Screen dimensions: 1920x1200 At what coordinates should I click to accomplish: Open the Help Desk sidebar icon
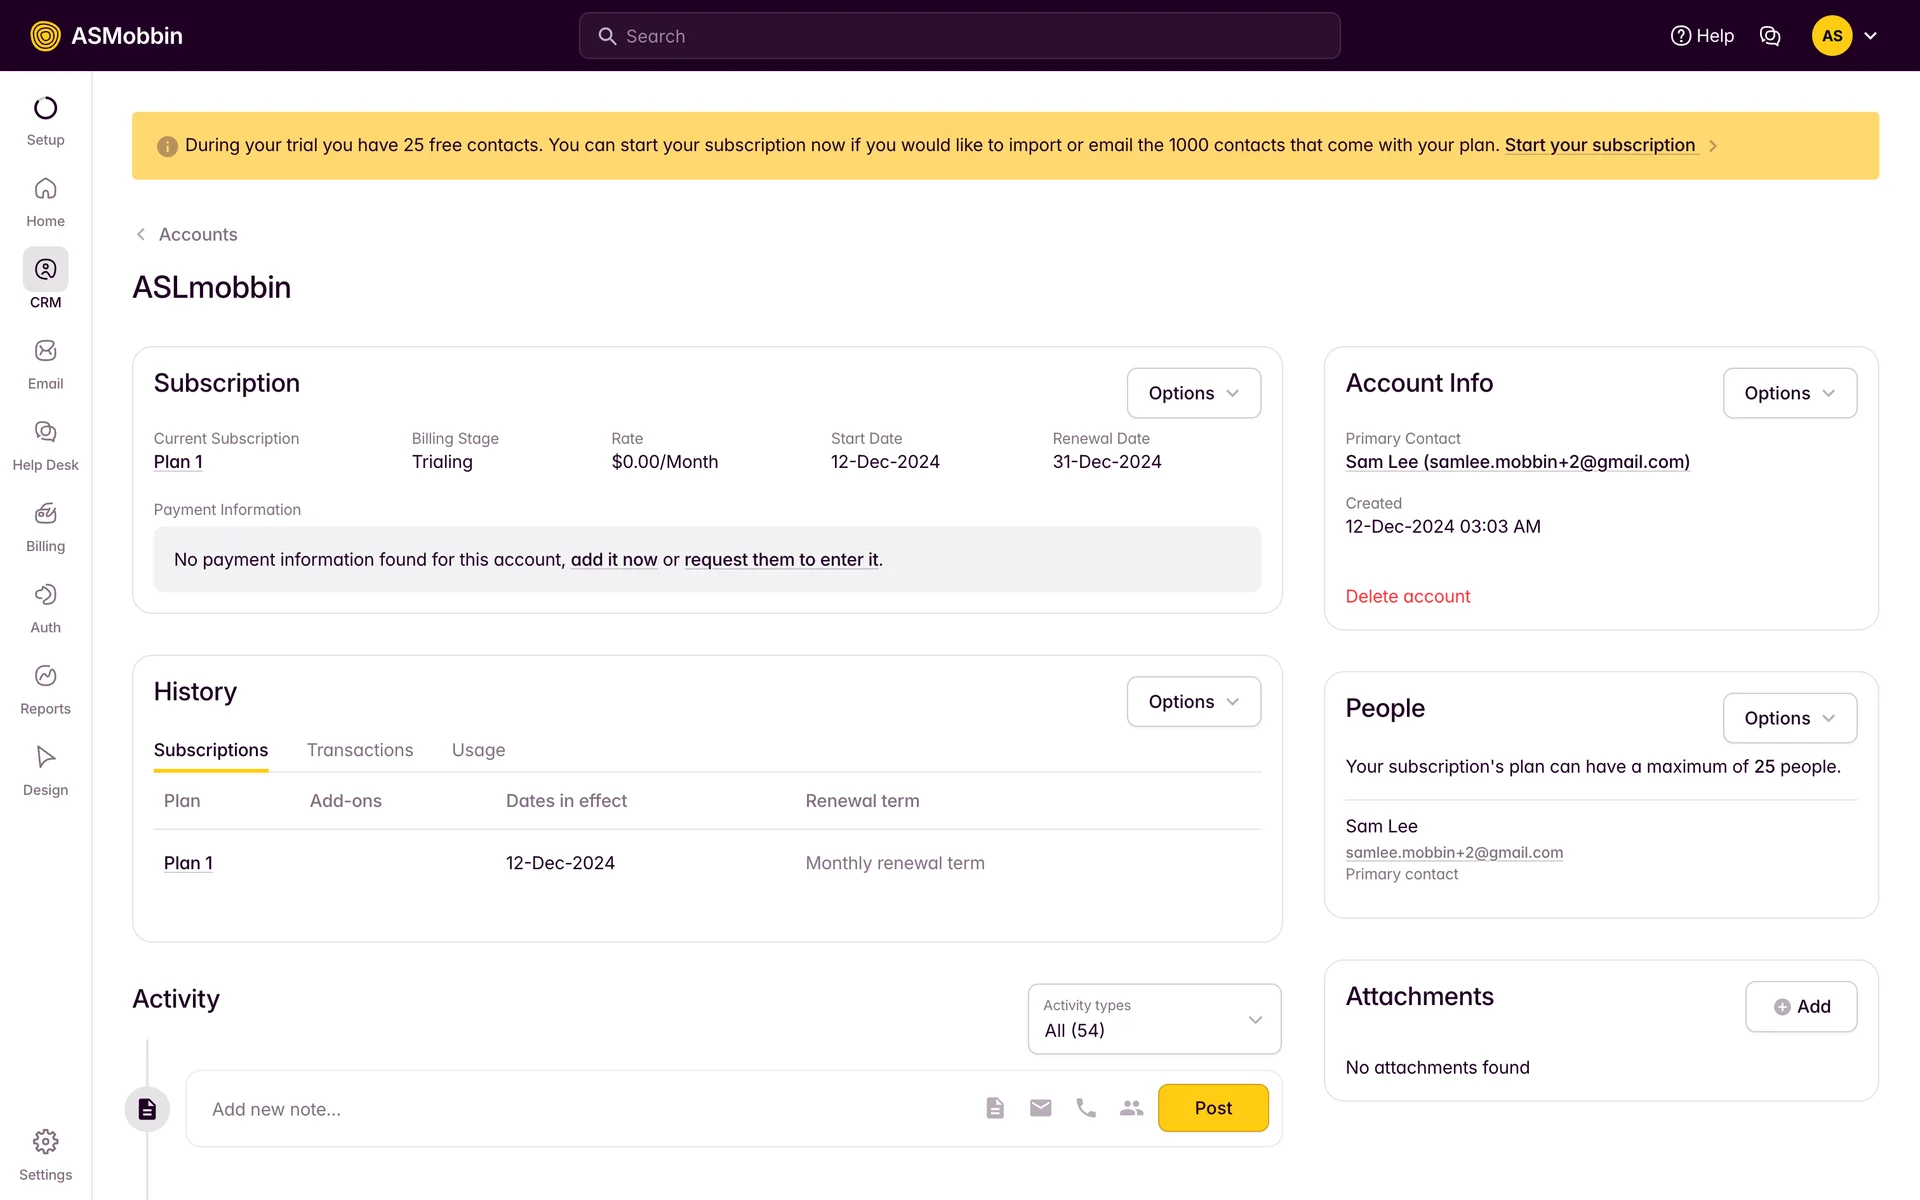pyautogui.click(x=45, y=432)
